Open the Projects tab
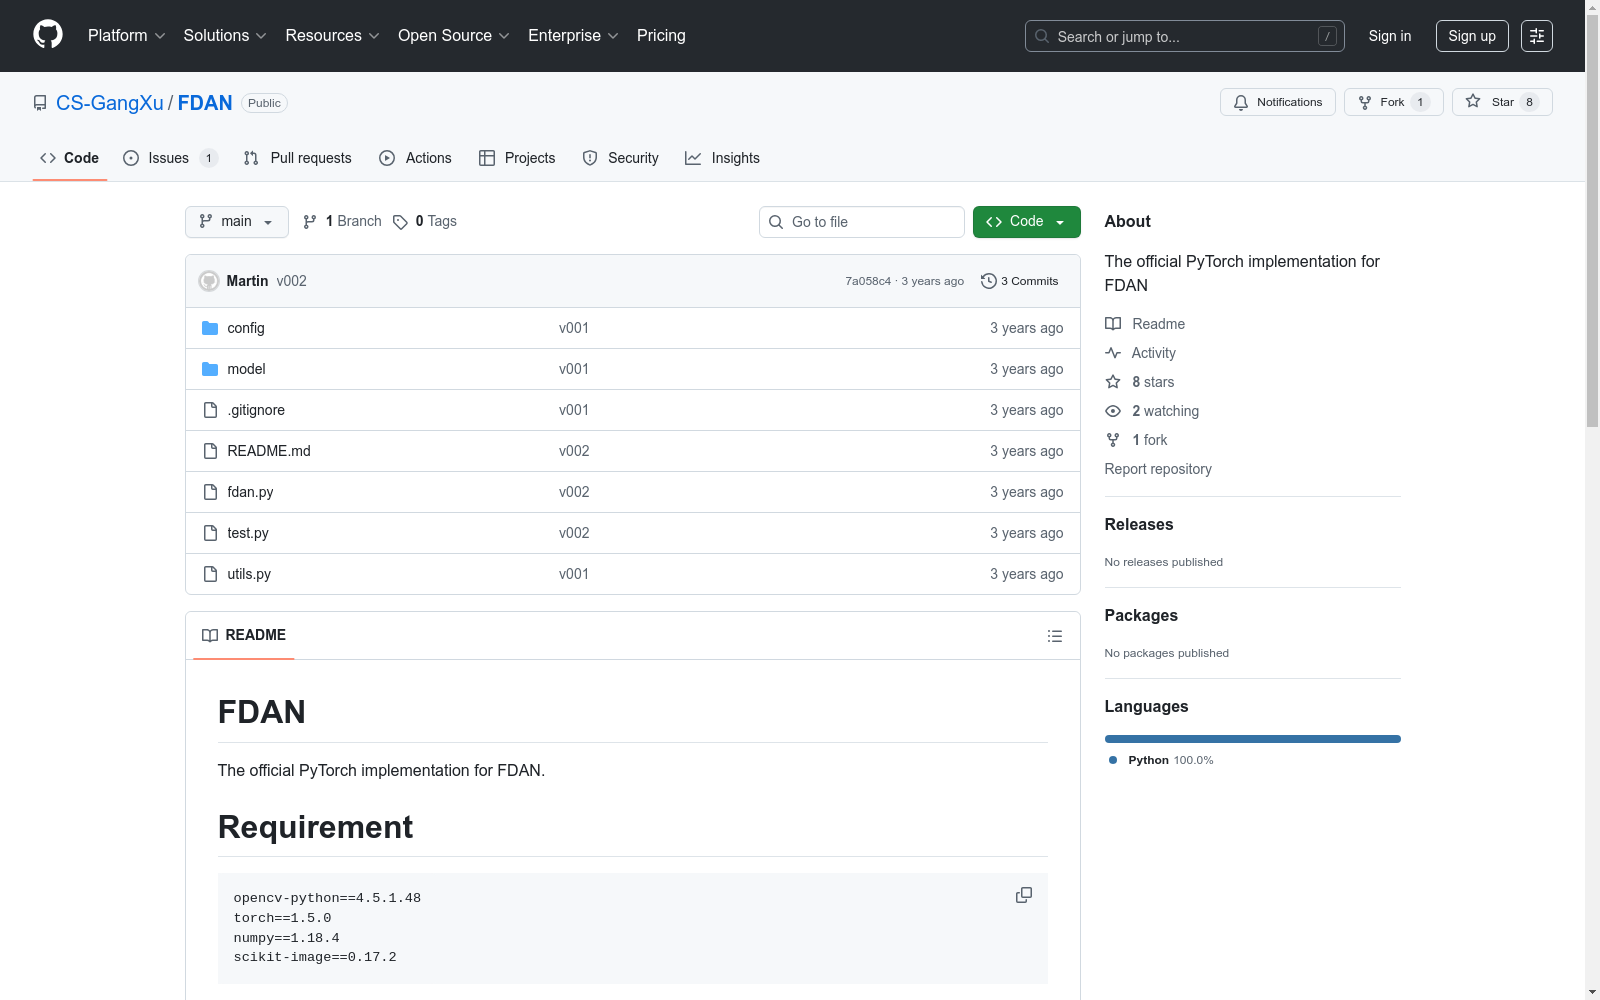The height and width of the screenshot is (1000, 1600). click(517, 158)
